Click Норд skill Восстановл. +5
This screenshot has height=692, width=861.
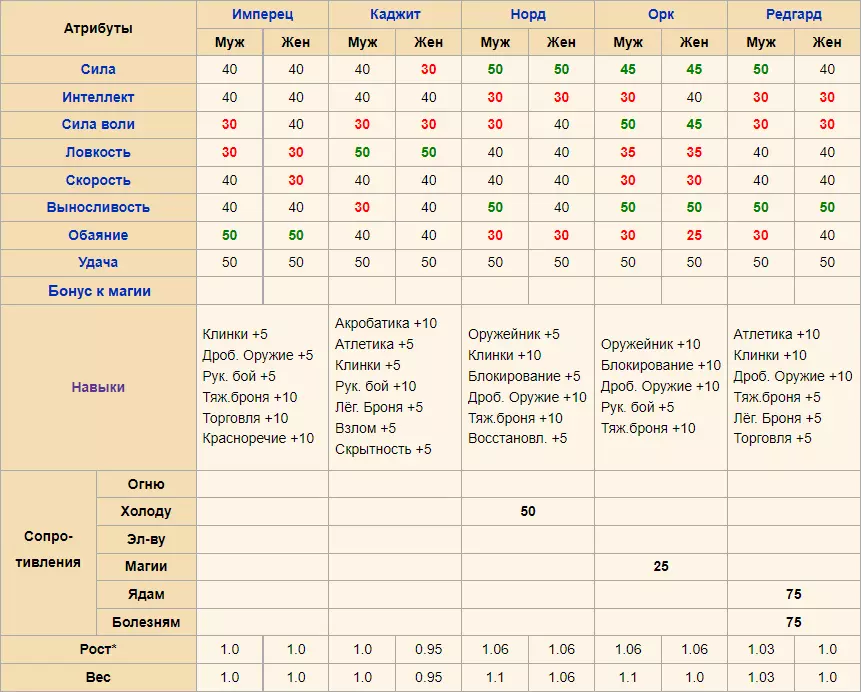517,438
